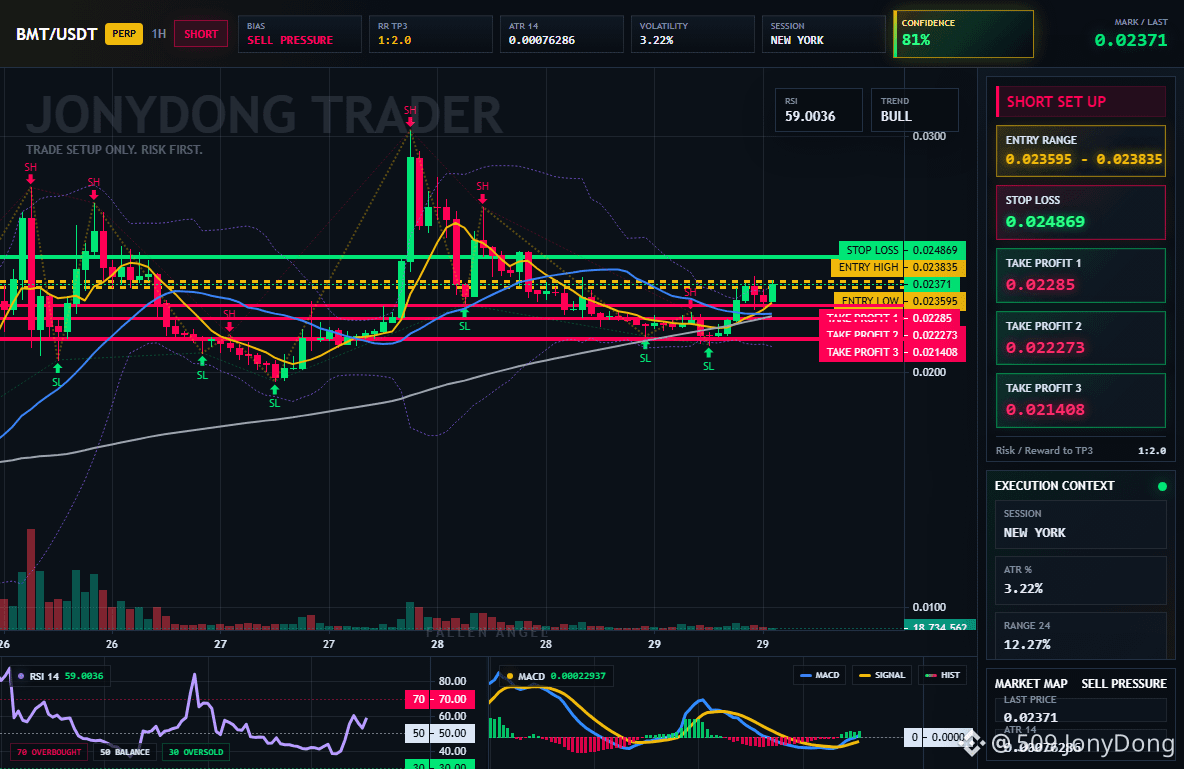Select the Session New York header card
Viewport: 1184px width, 769px height.
pyautogui.click(x=823, y=34)
